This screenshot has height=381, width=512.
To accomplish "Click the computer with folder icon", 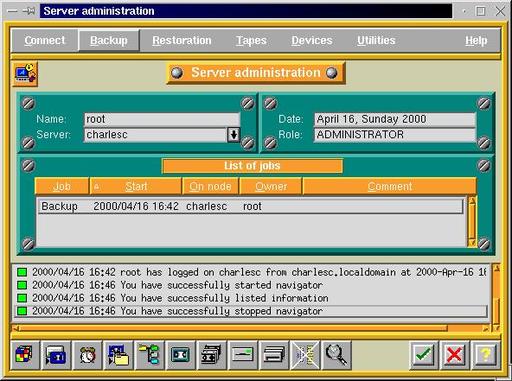I will point(118,355).
